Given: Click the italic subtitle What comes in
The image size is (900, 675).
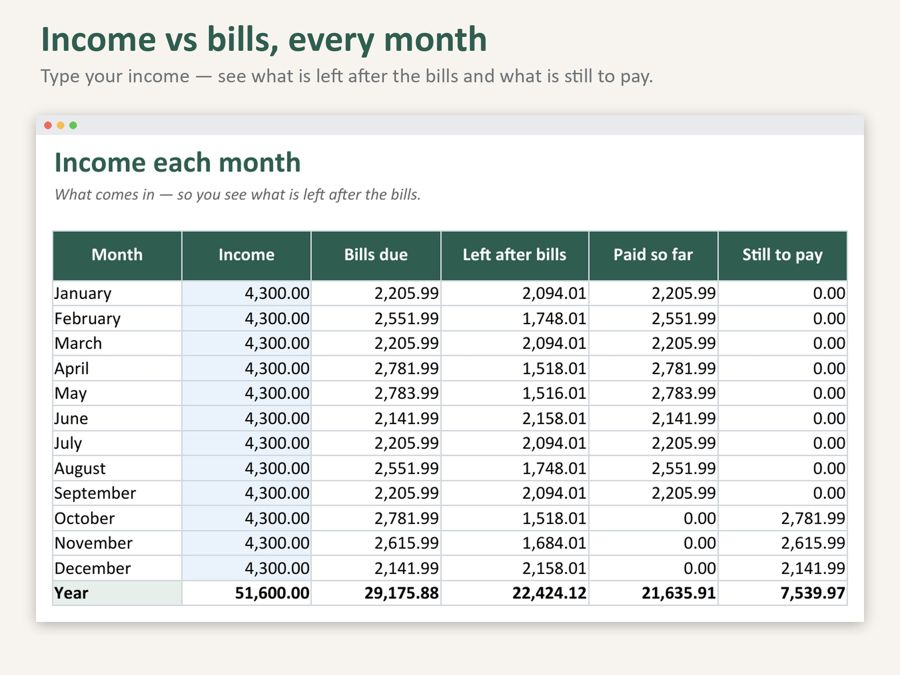Looking at the screenshot, I should (x=238, y=195).
